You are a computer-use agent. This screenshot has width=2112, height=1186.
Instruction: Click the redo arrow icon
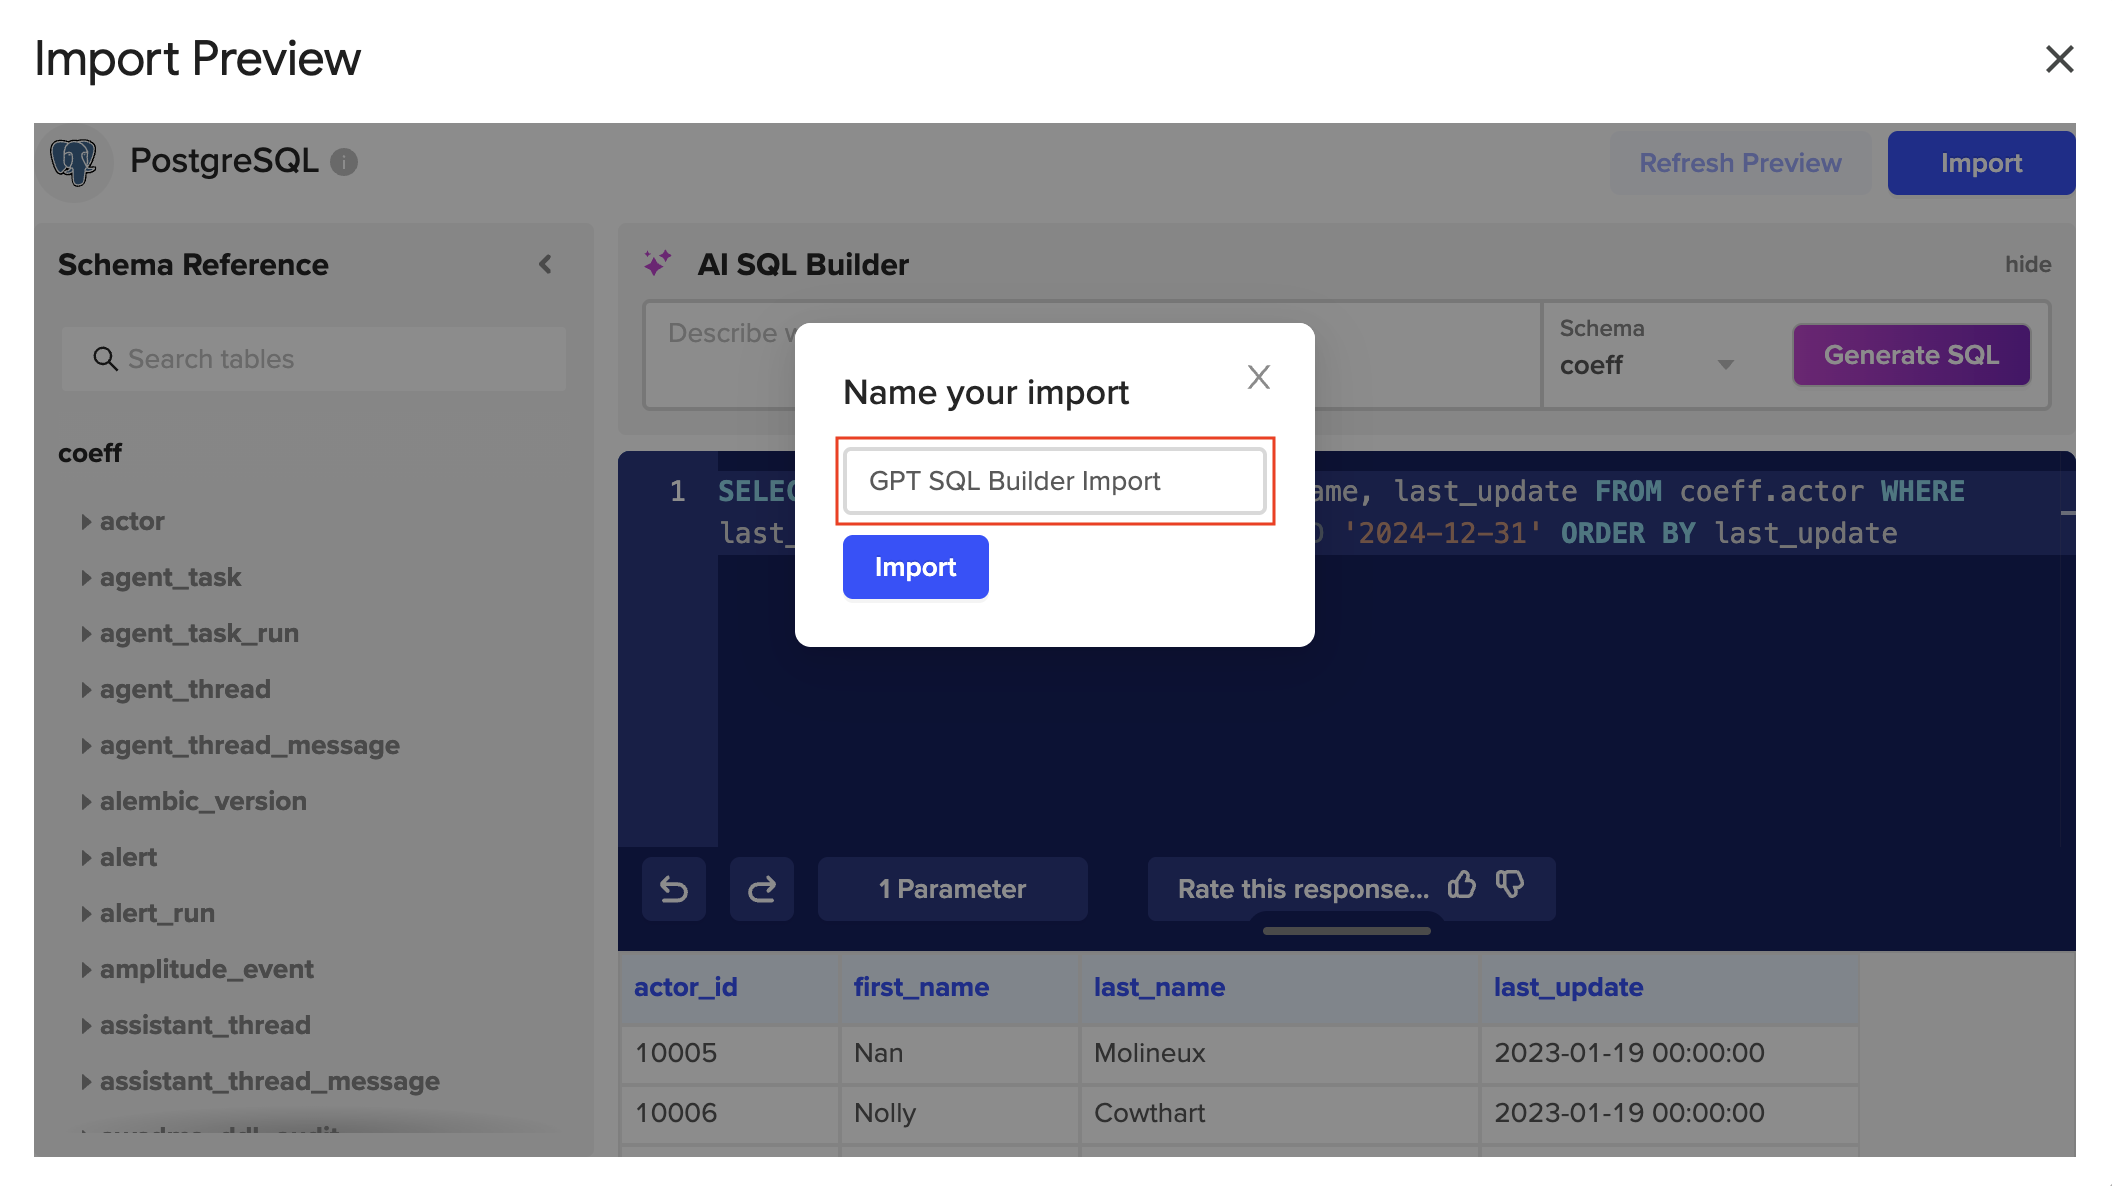762,889
